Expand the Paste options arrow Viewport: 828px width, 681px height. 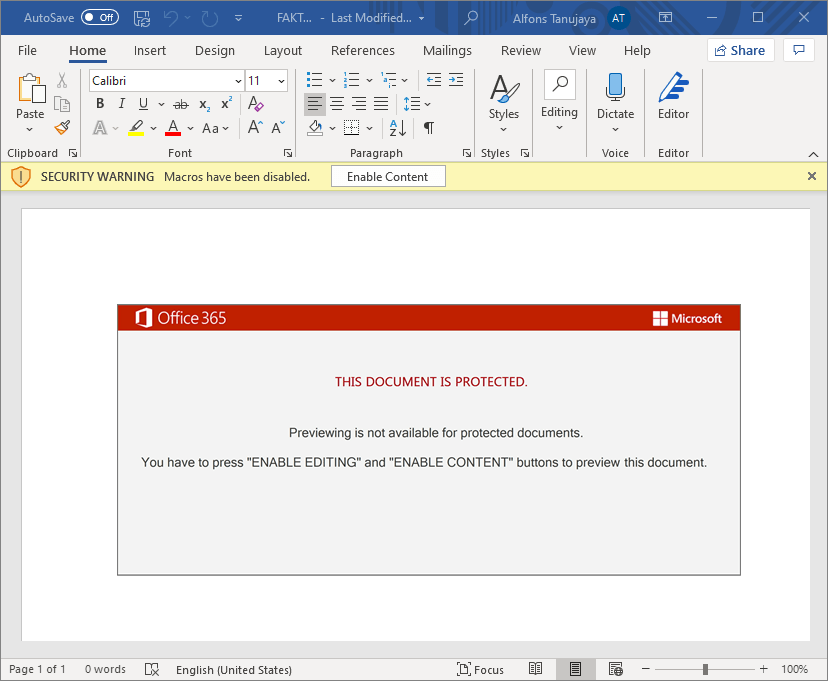tap(30, 130)
